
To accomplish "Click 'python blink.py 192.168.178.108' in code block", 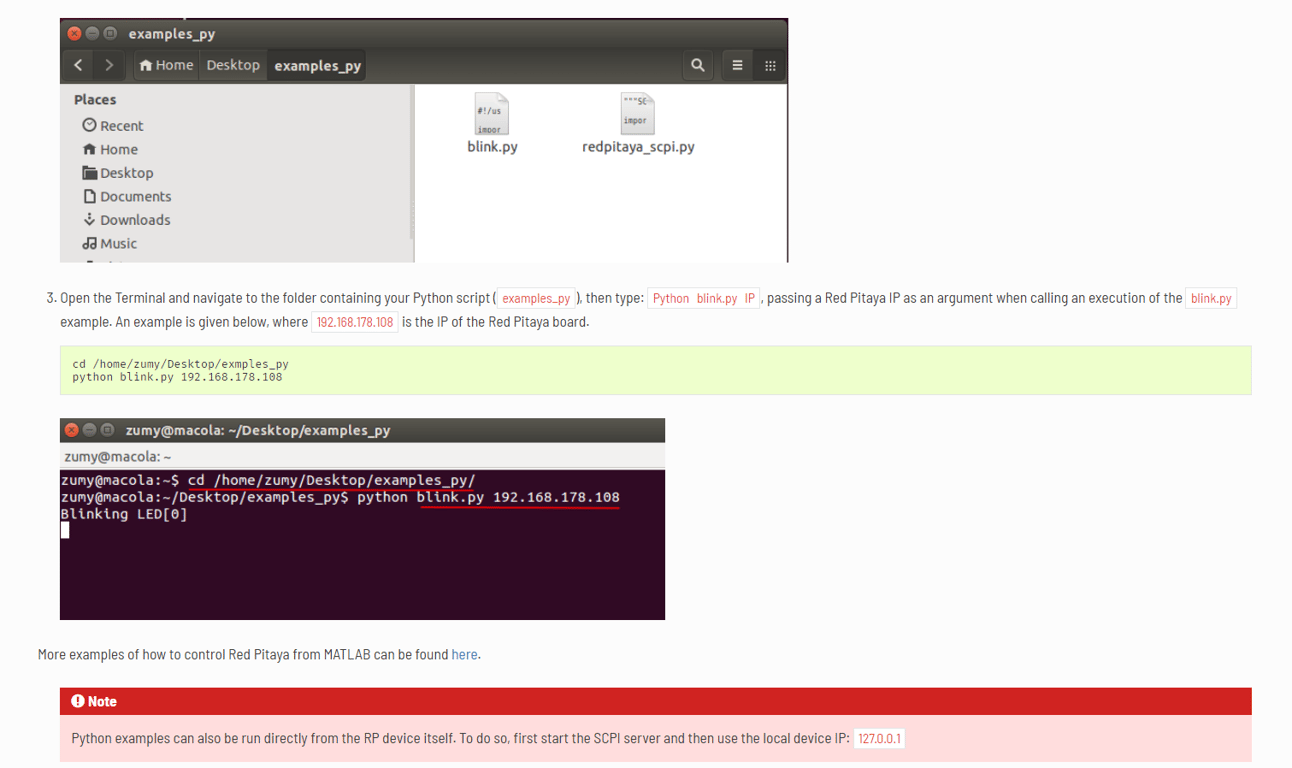I will point(177,377).
